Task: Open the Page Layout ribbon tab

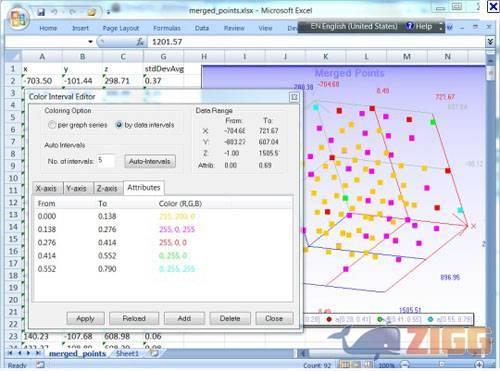Action: click(x=121, y=28)
